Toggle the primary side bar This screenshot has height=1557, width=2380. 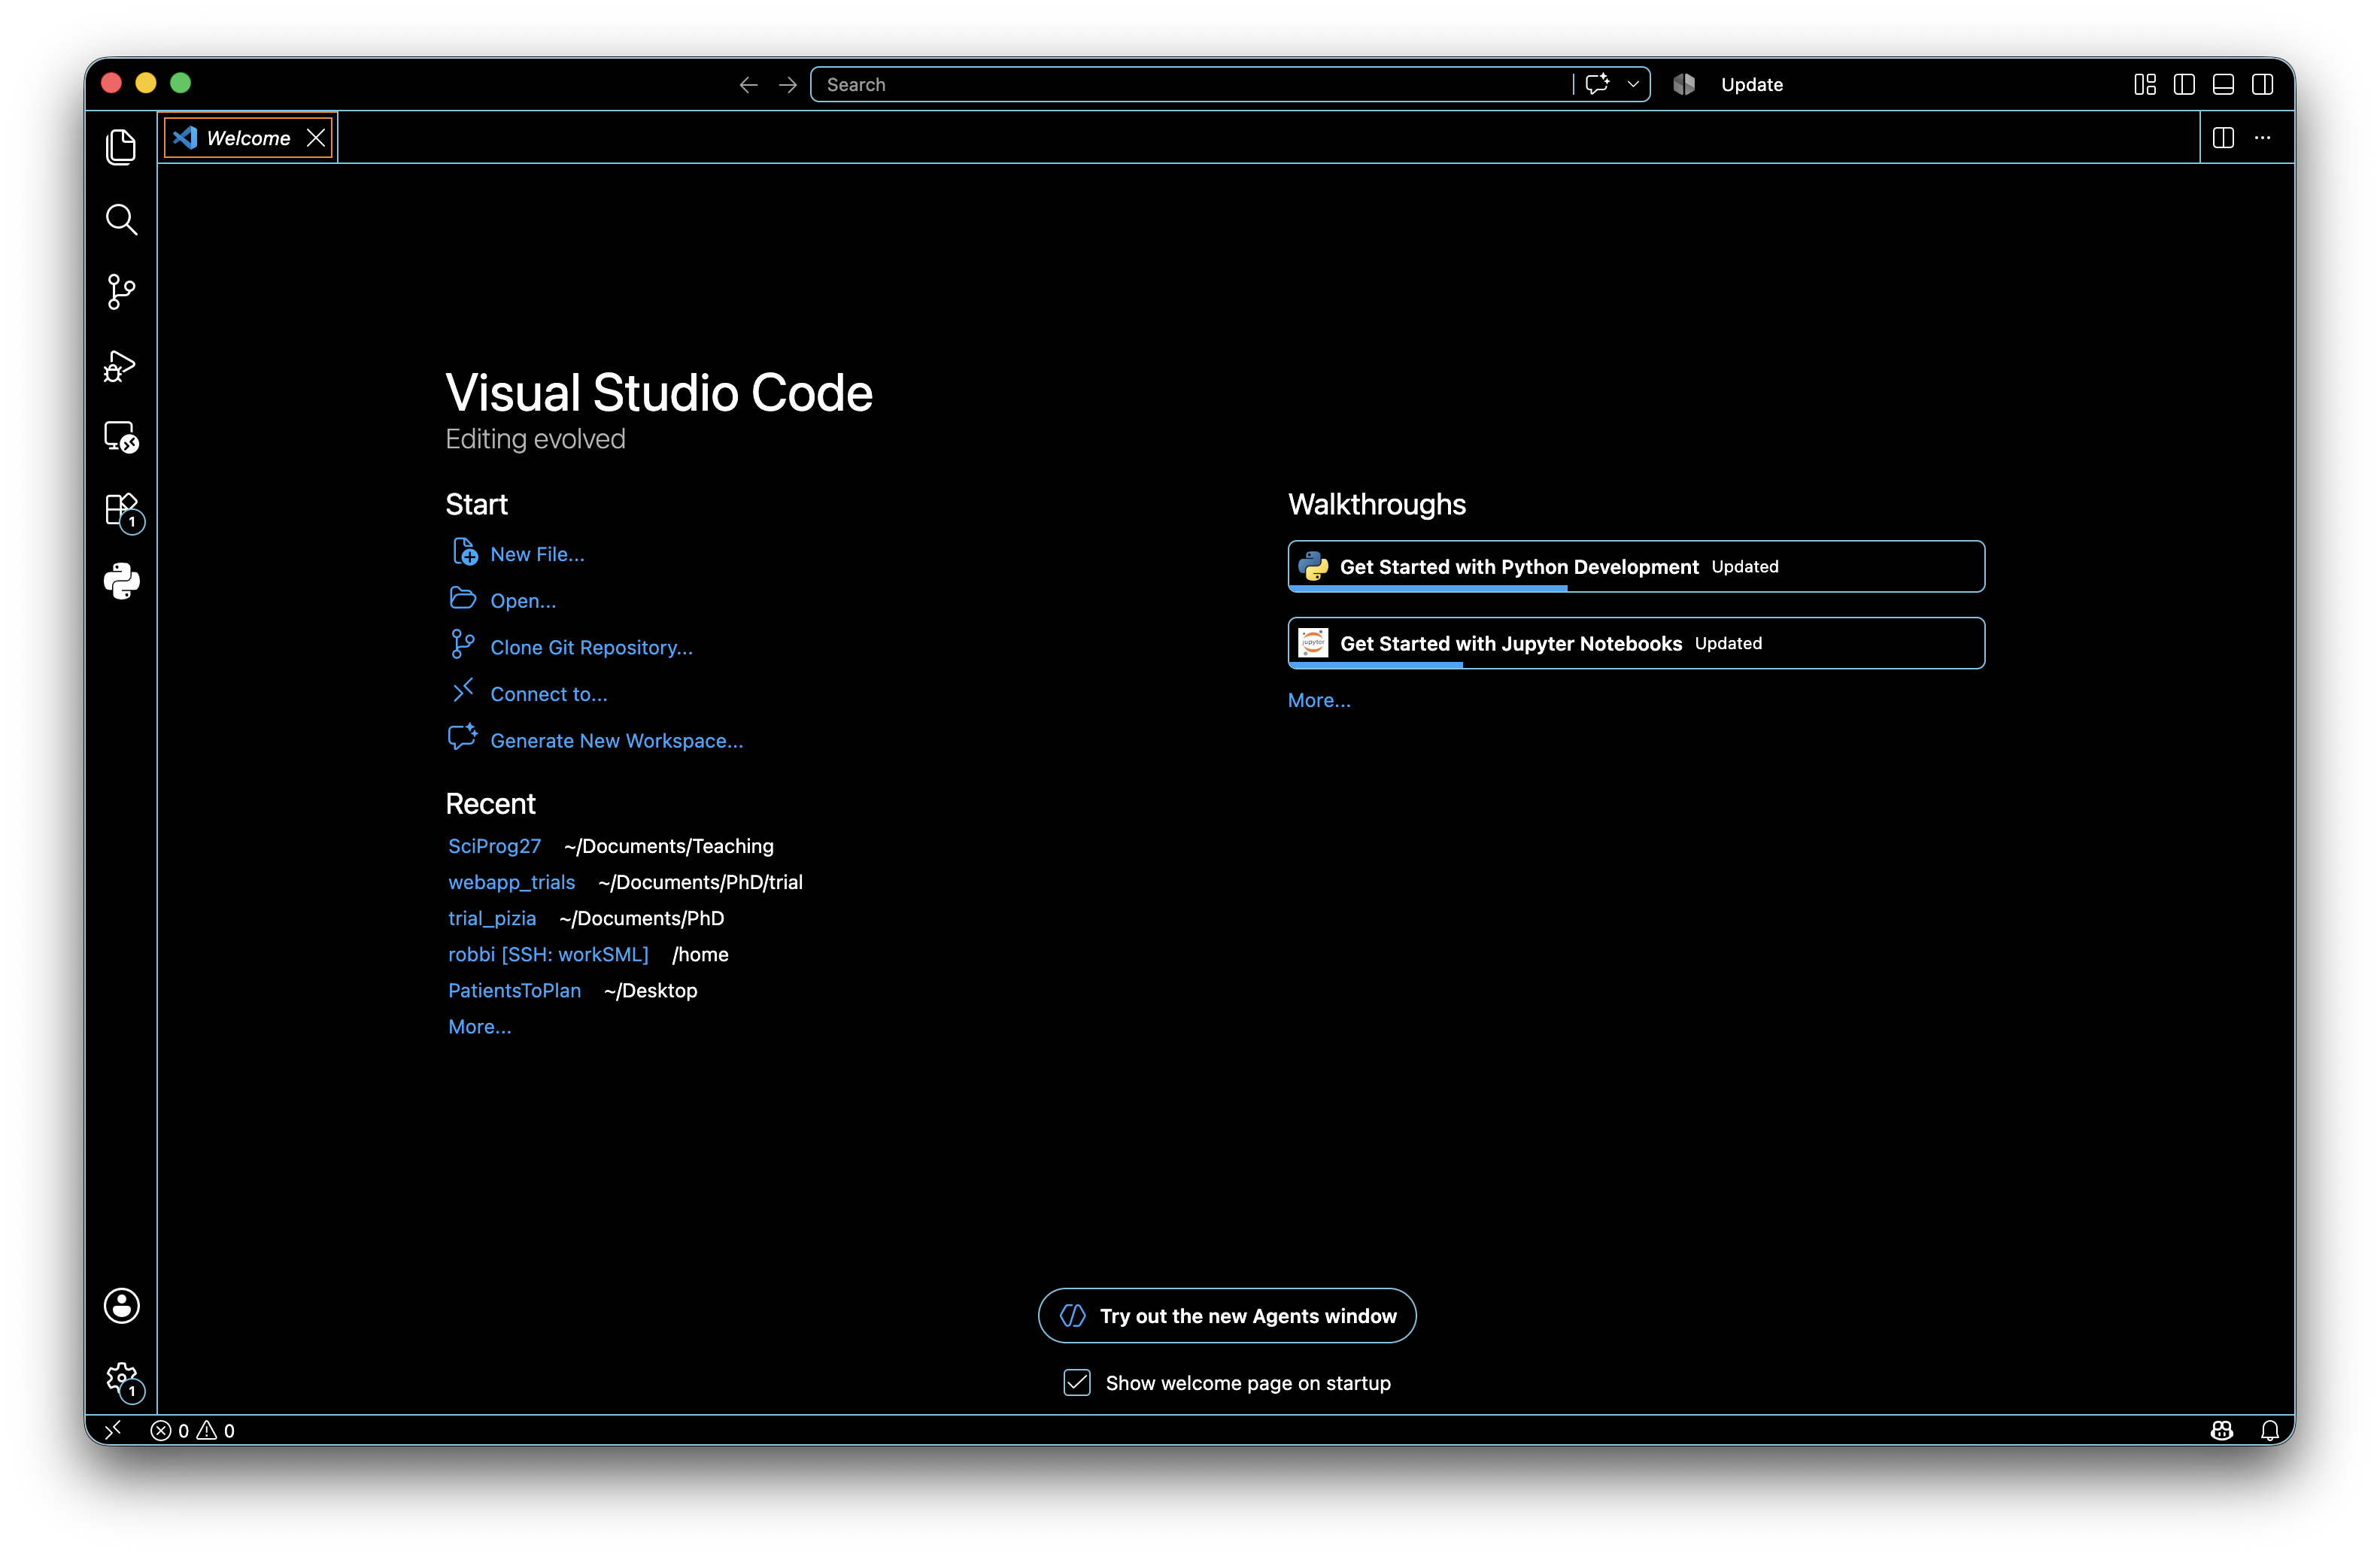pyautogui.click(x=2184, y=85)
